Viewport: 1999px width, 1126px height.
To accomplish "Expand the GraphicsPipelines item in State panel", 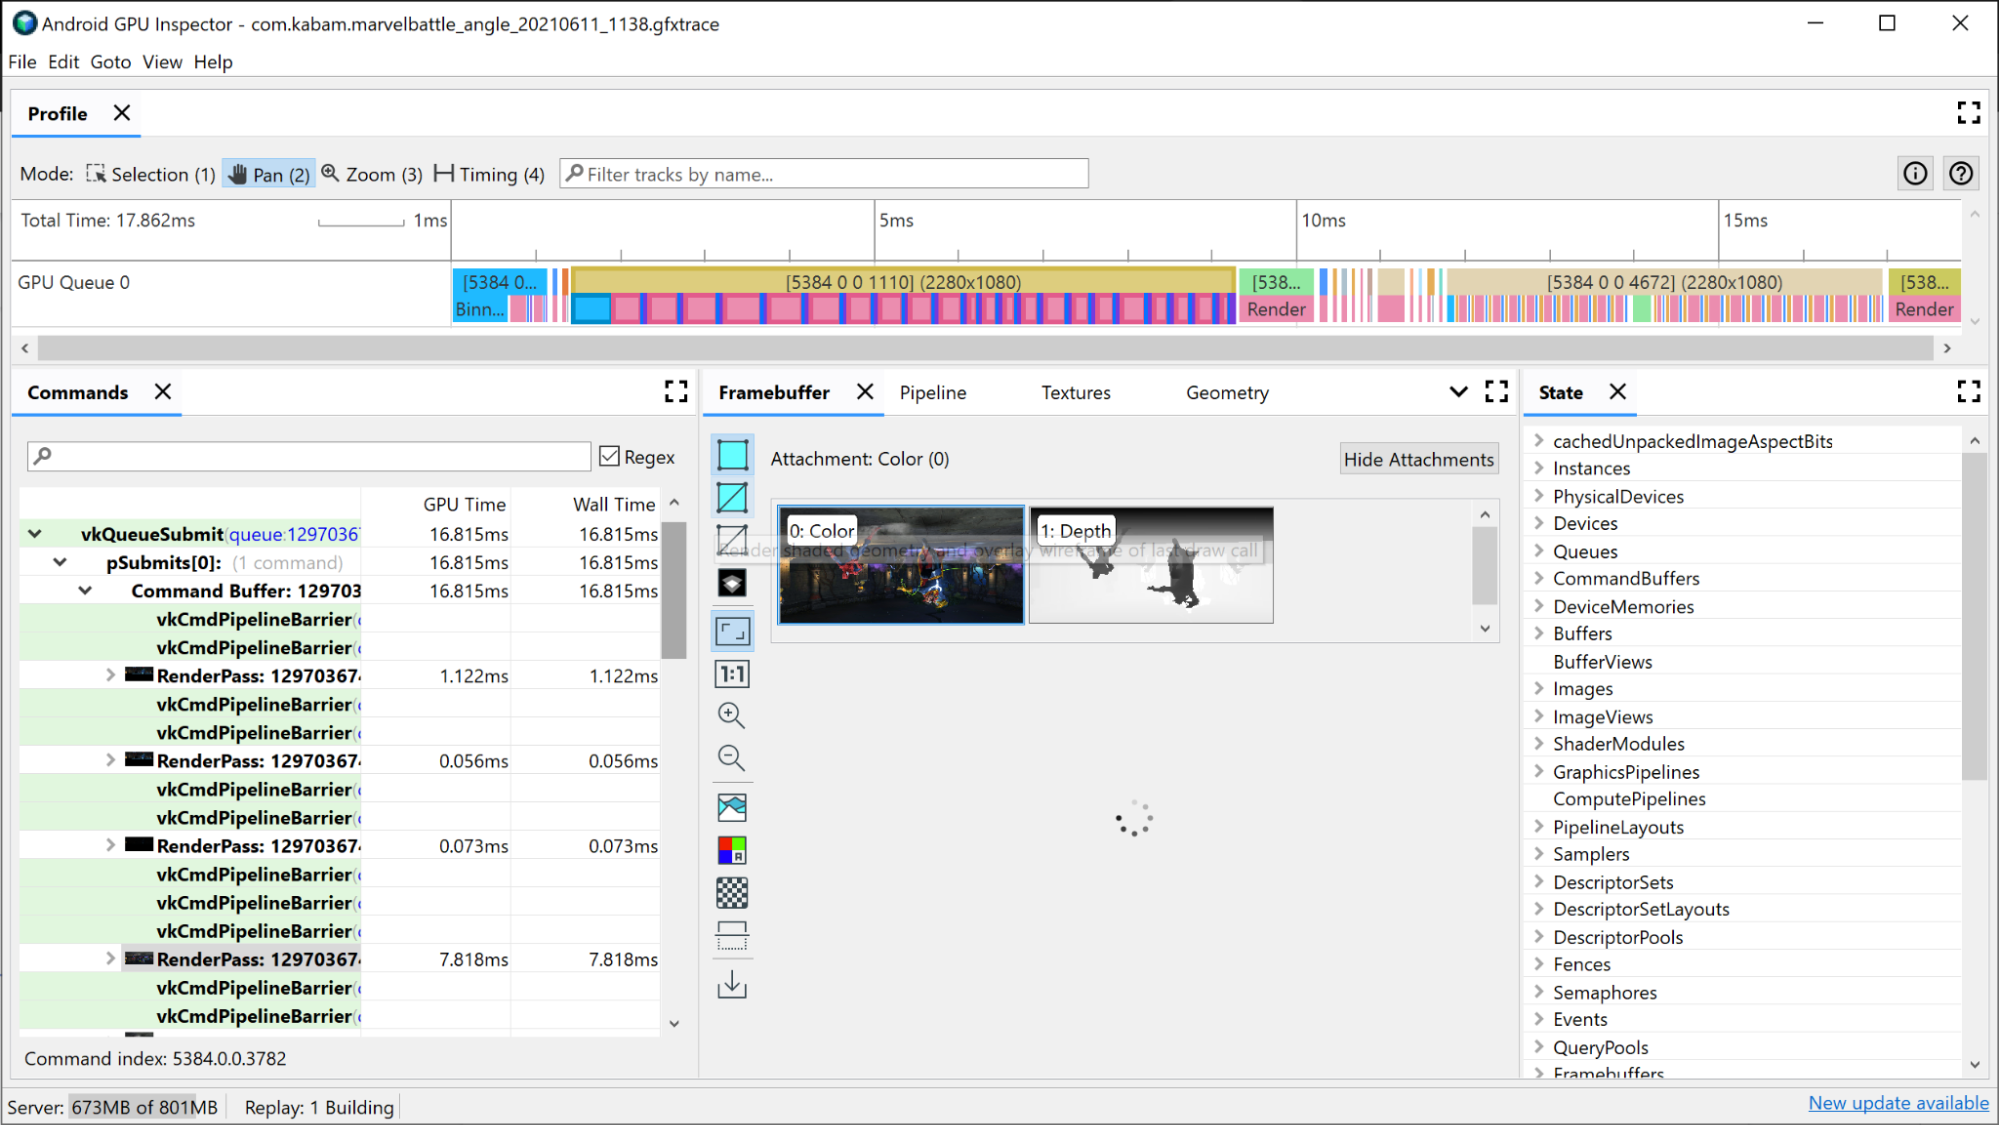I will (x=1538, y=770).
